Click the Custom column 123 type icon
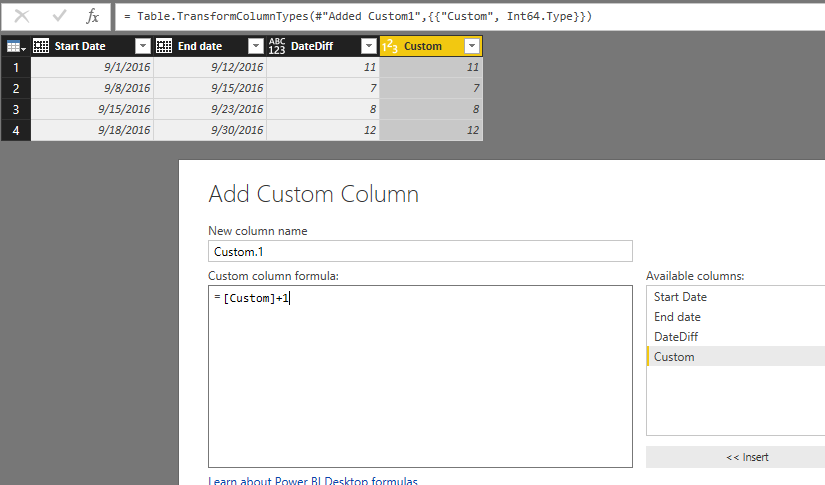Viewport: 825px width, 485px height. point(389,46)
